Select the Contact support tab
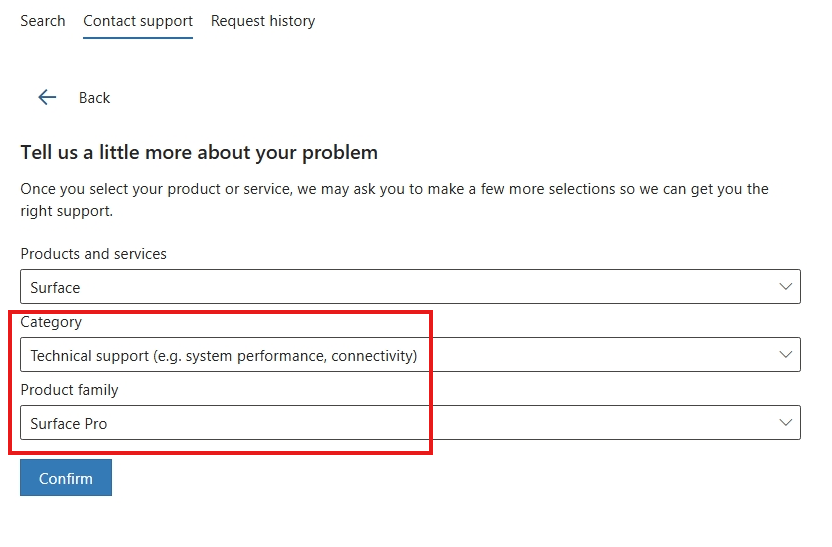Image resolution: width=832 pixels, height=547 pixels. click(138, 21)
